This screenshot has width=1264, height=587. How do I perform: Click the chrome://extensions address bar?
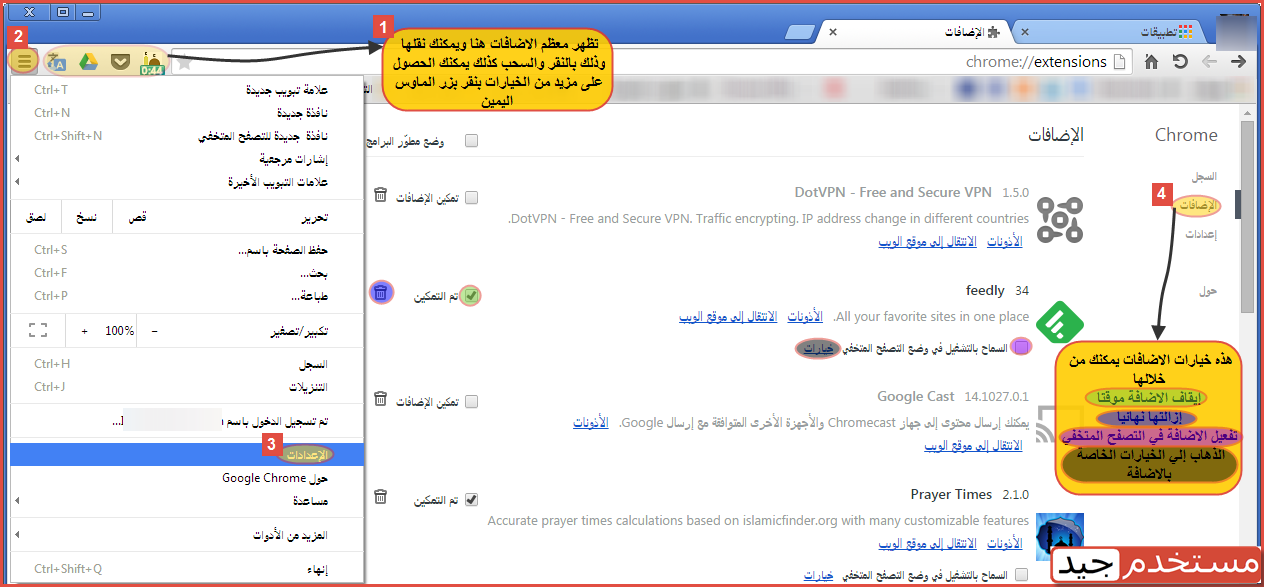coord(650,62)
